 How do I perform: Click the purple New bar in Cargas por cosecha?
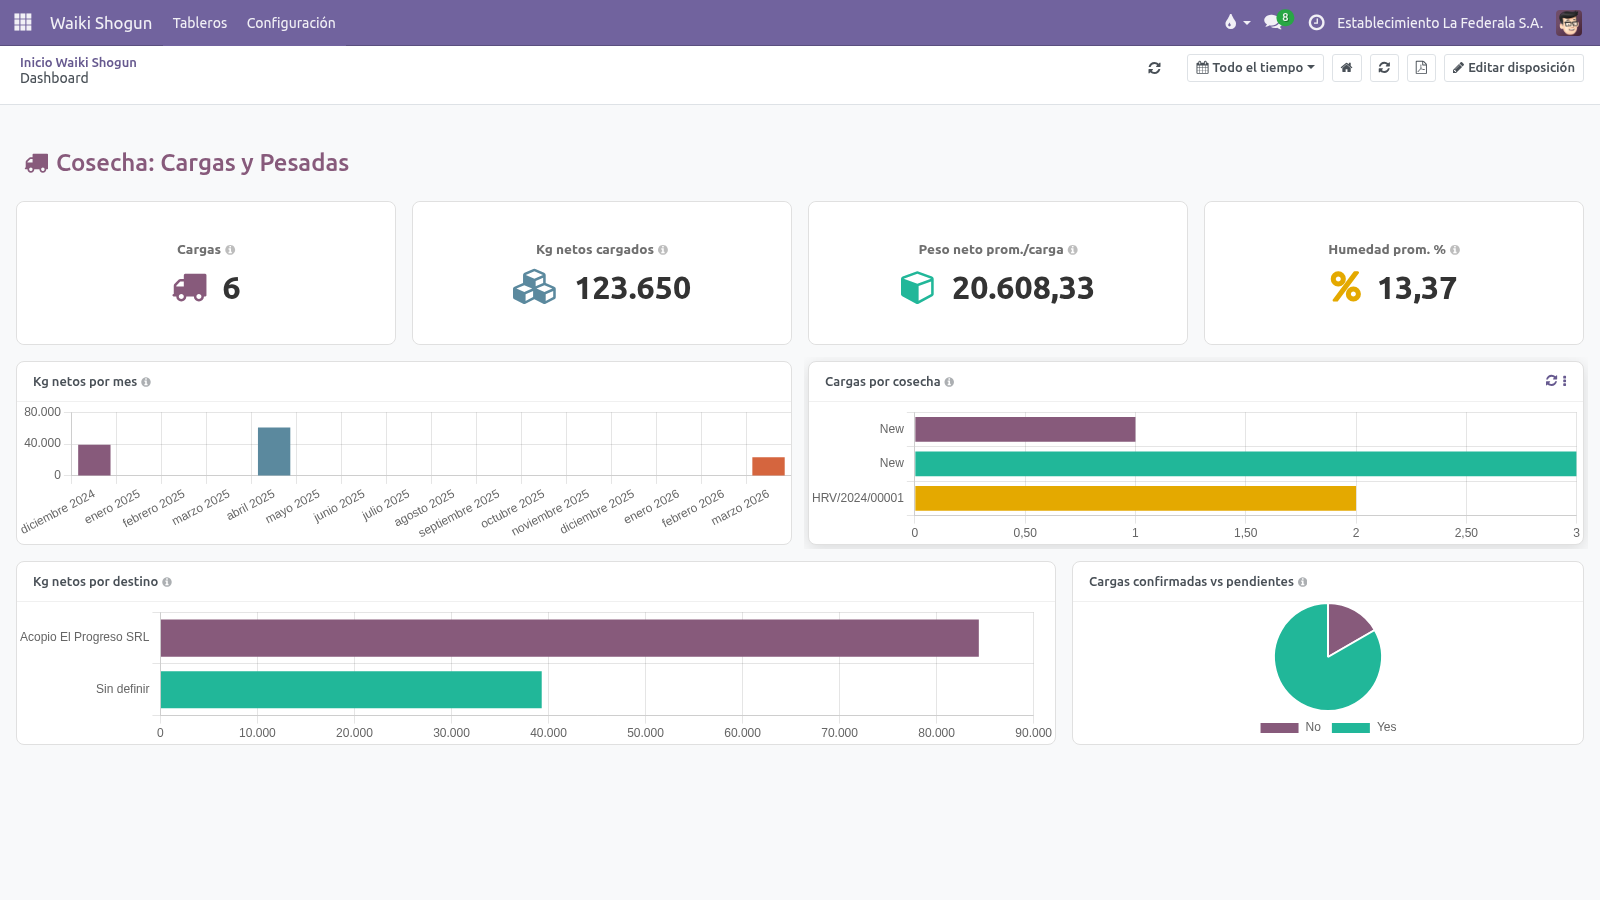(x=1025, y=429)
